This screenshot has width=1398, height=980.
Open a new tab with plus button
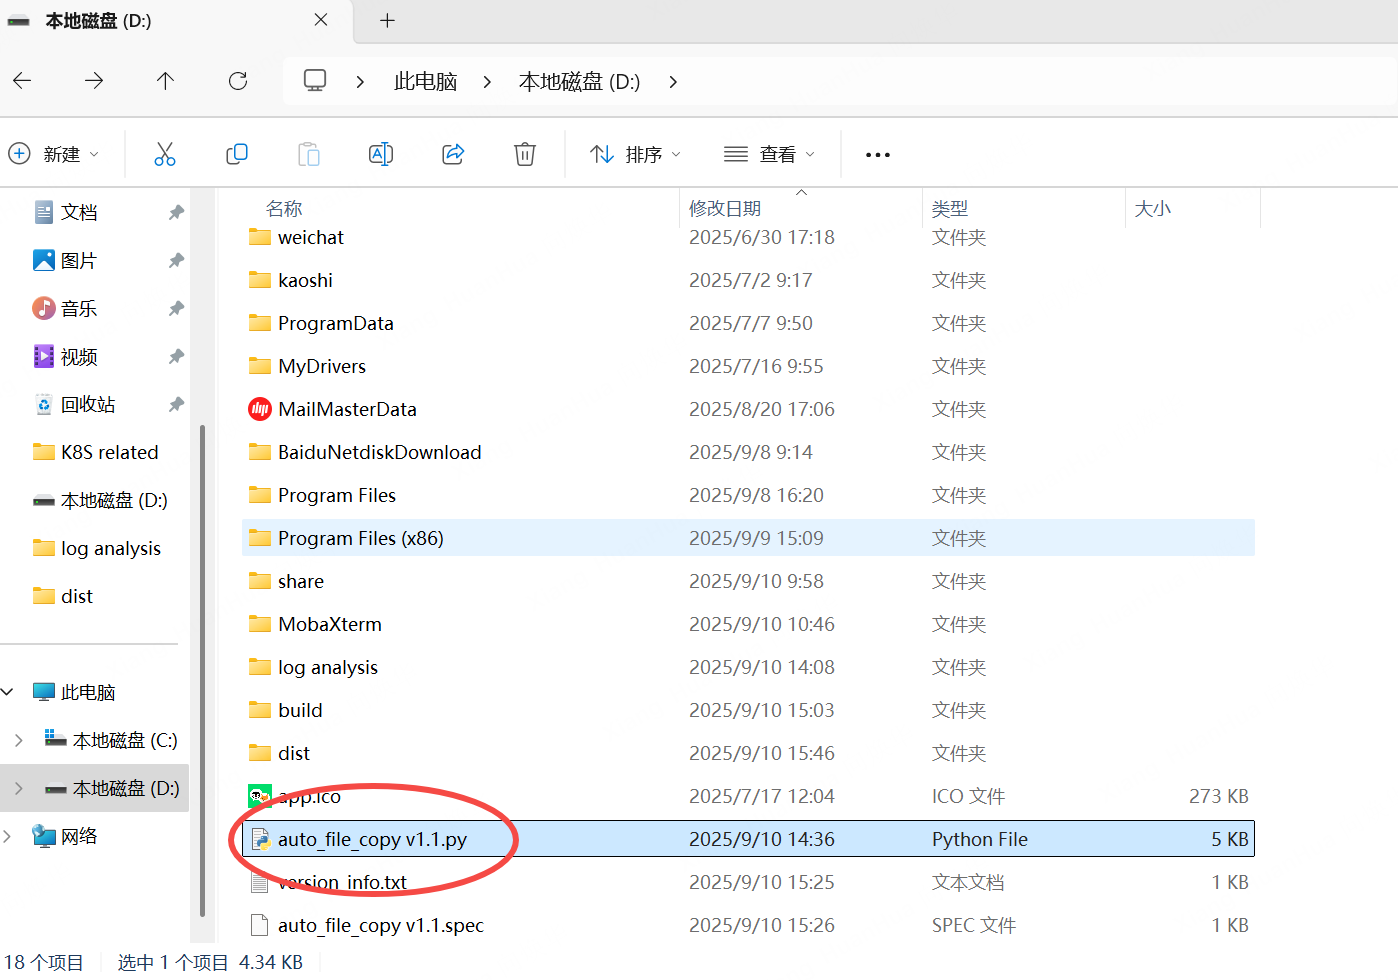click(x=387, y=21)
